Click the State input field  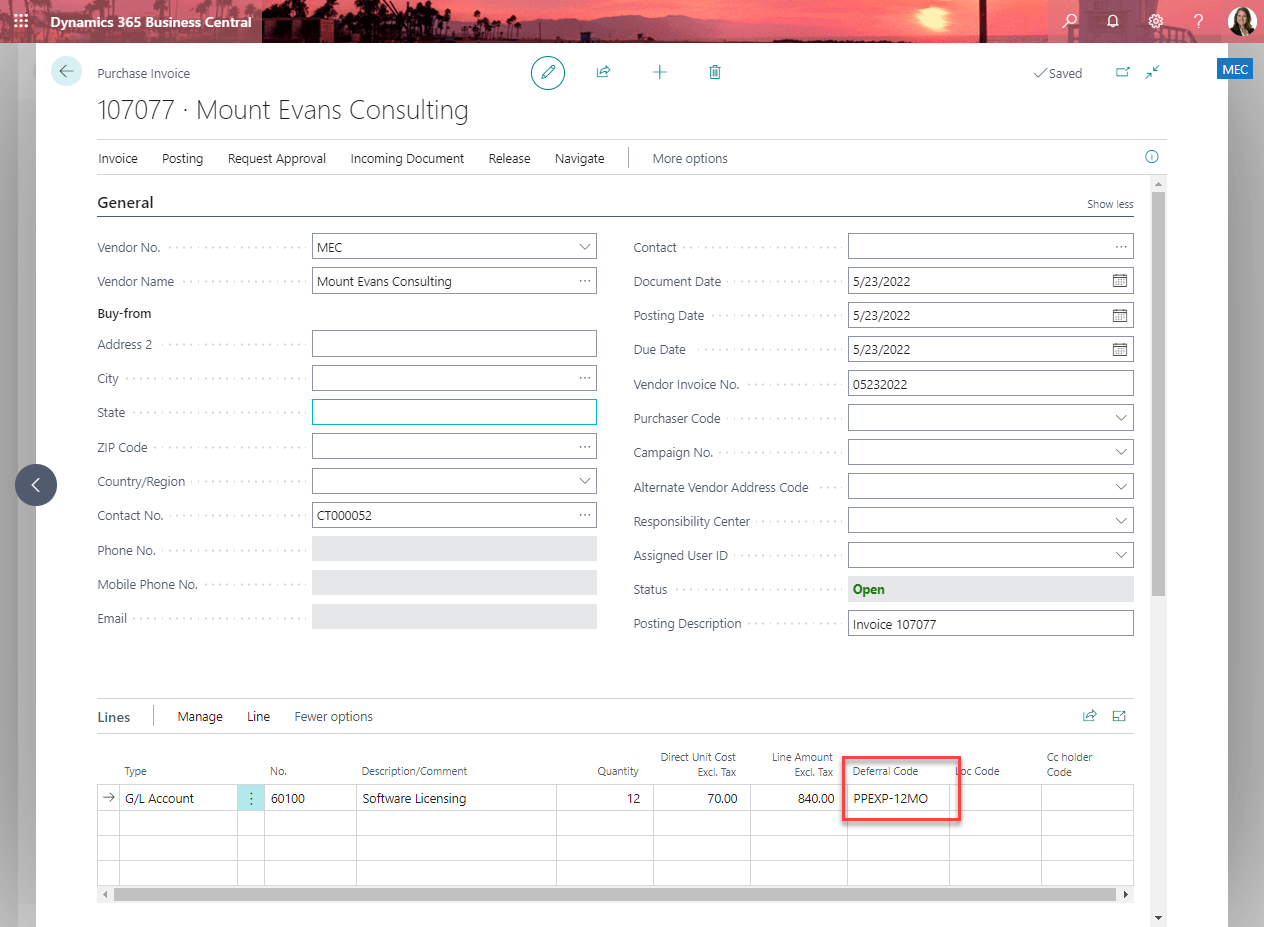454,412
